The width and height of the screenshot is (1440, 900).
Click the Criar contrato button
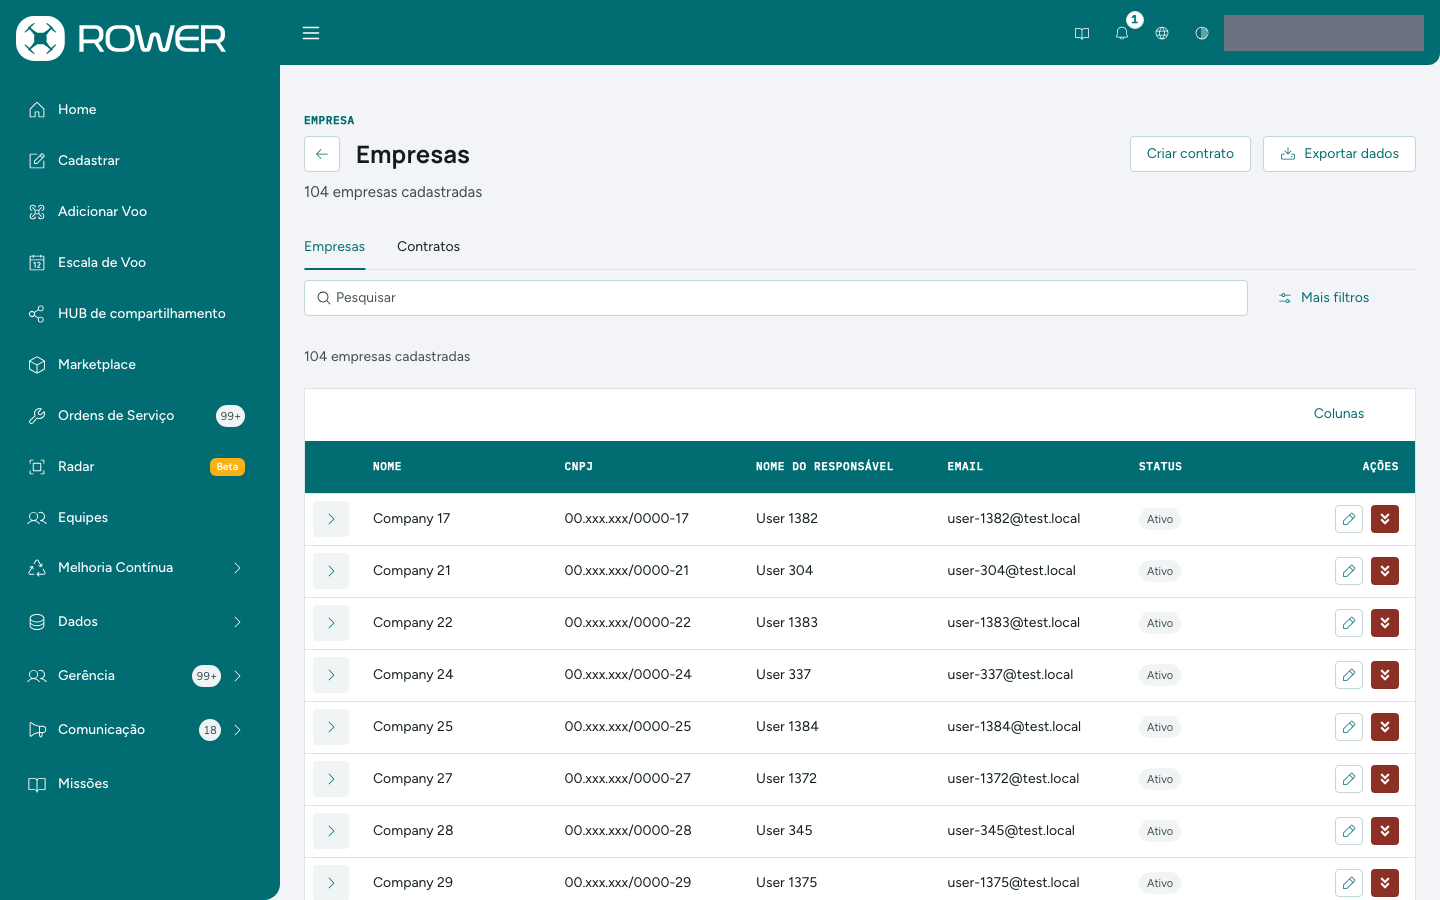click(x=1190, y=154)
